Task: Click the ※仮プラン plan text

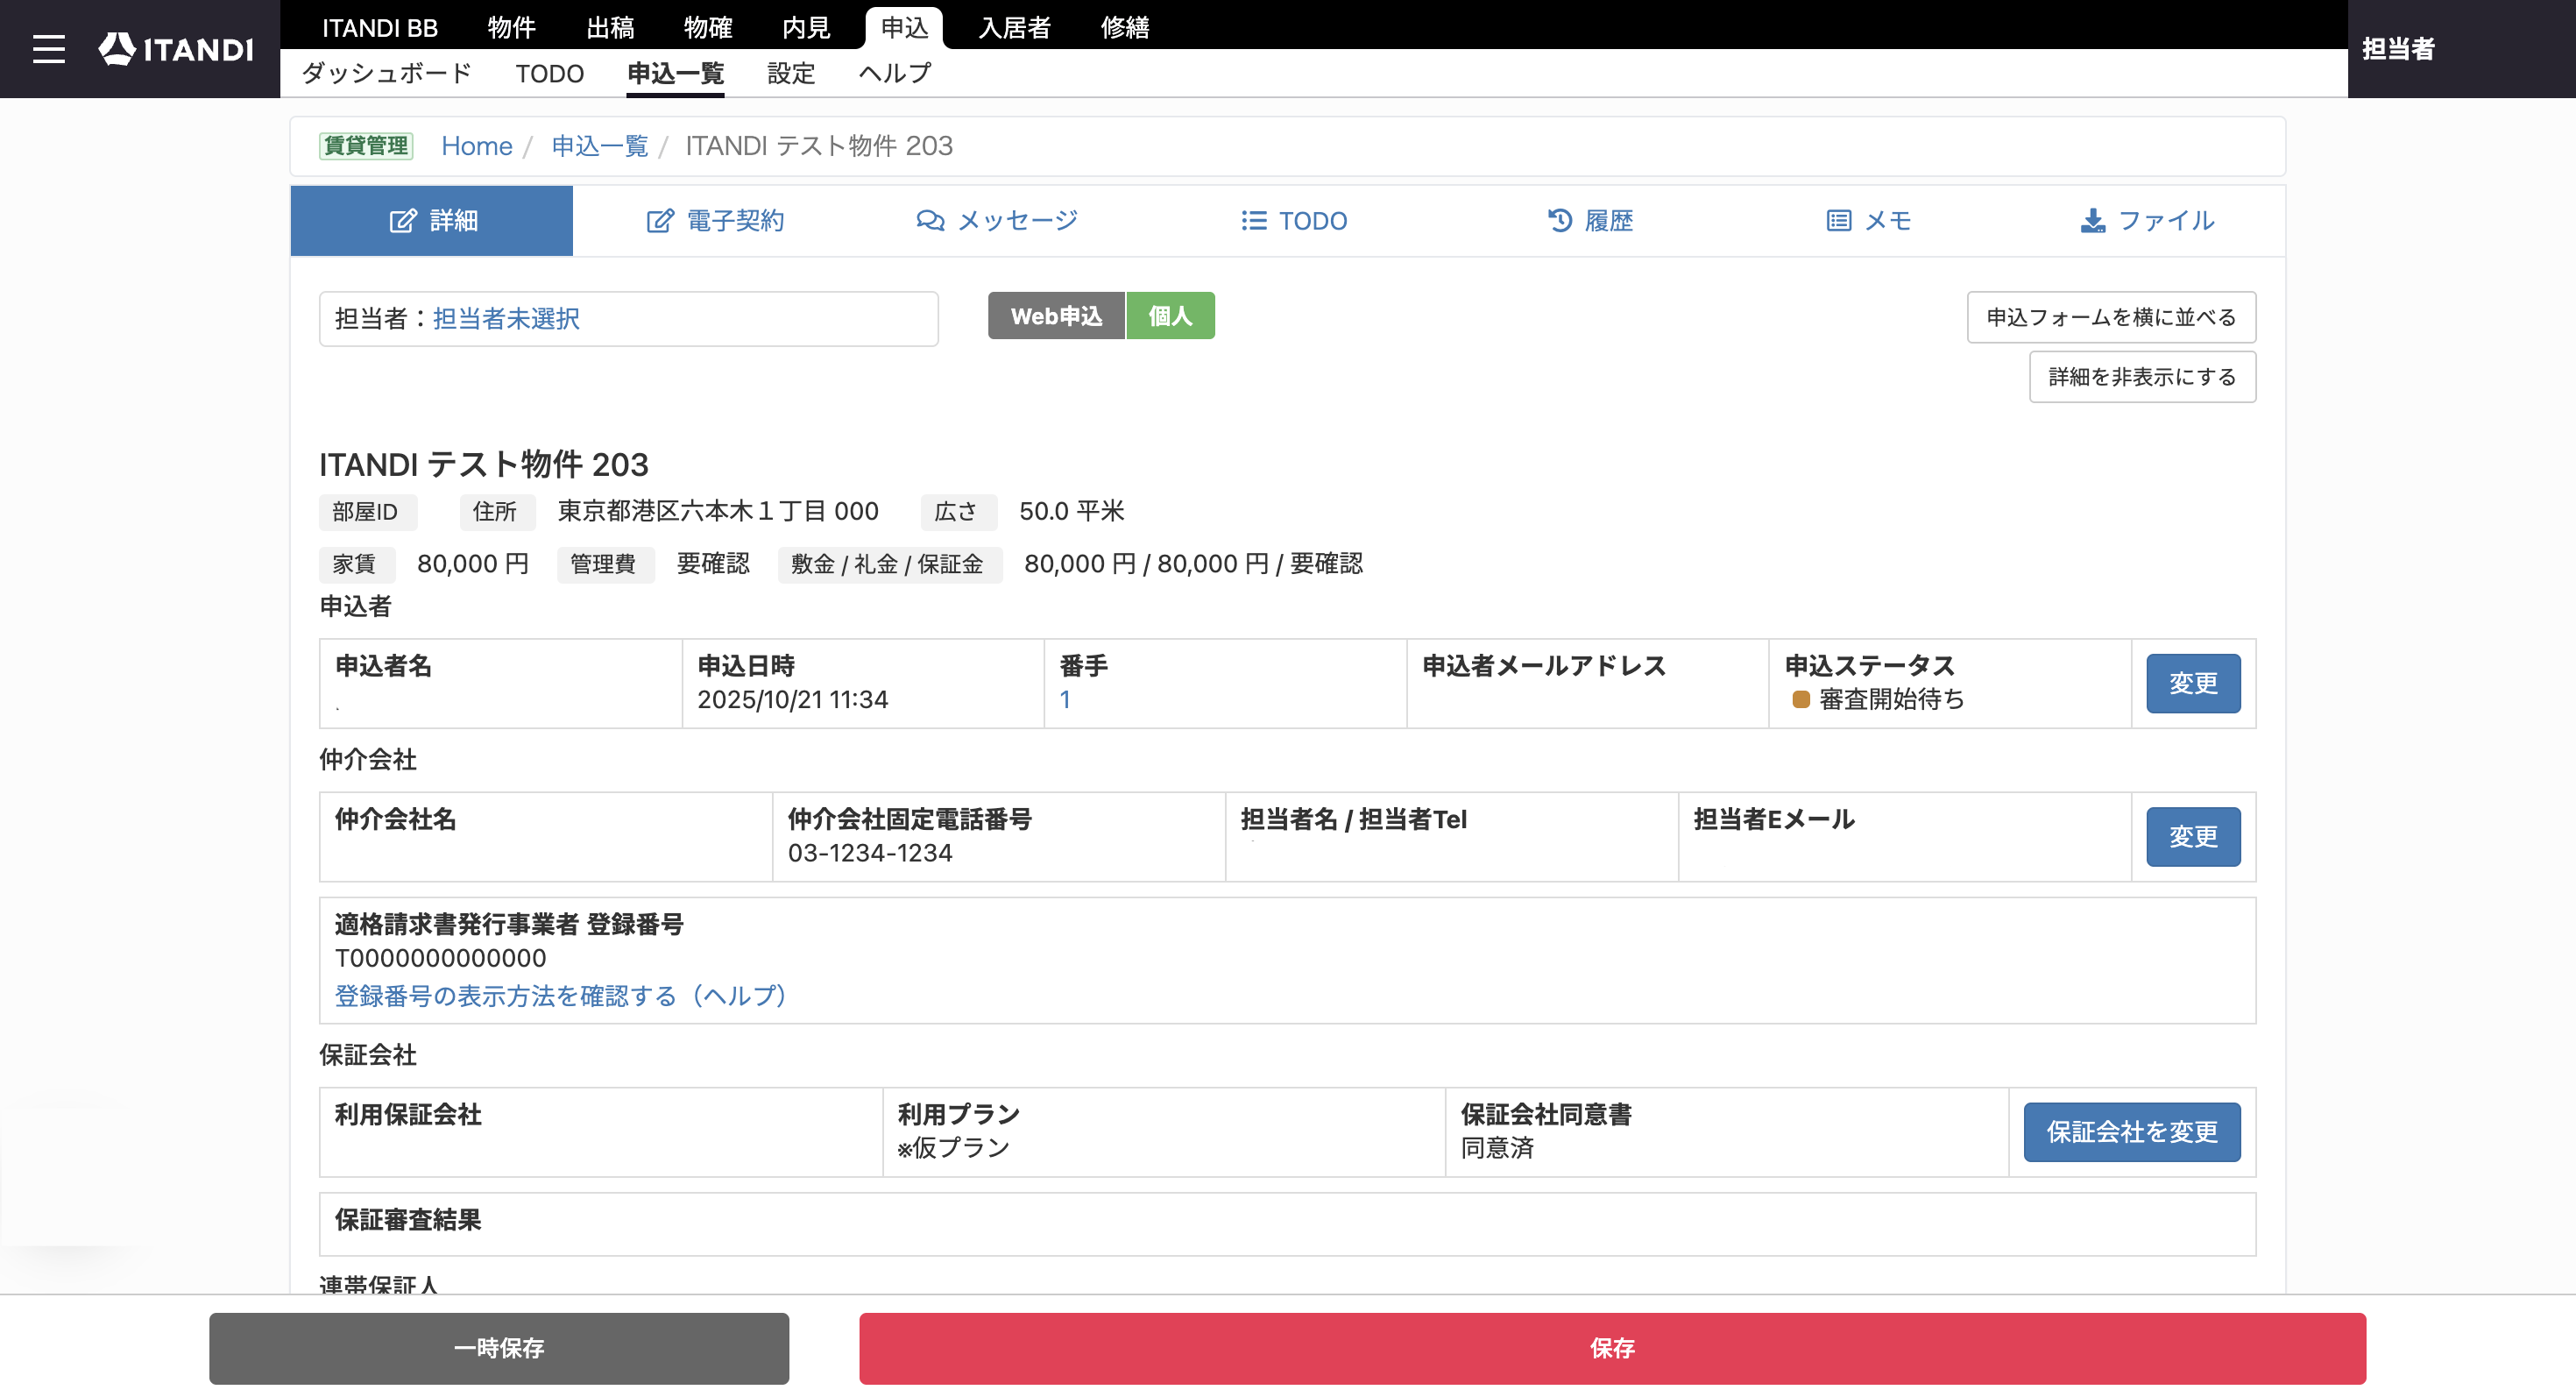Action: click(x=954, y=1148)
